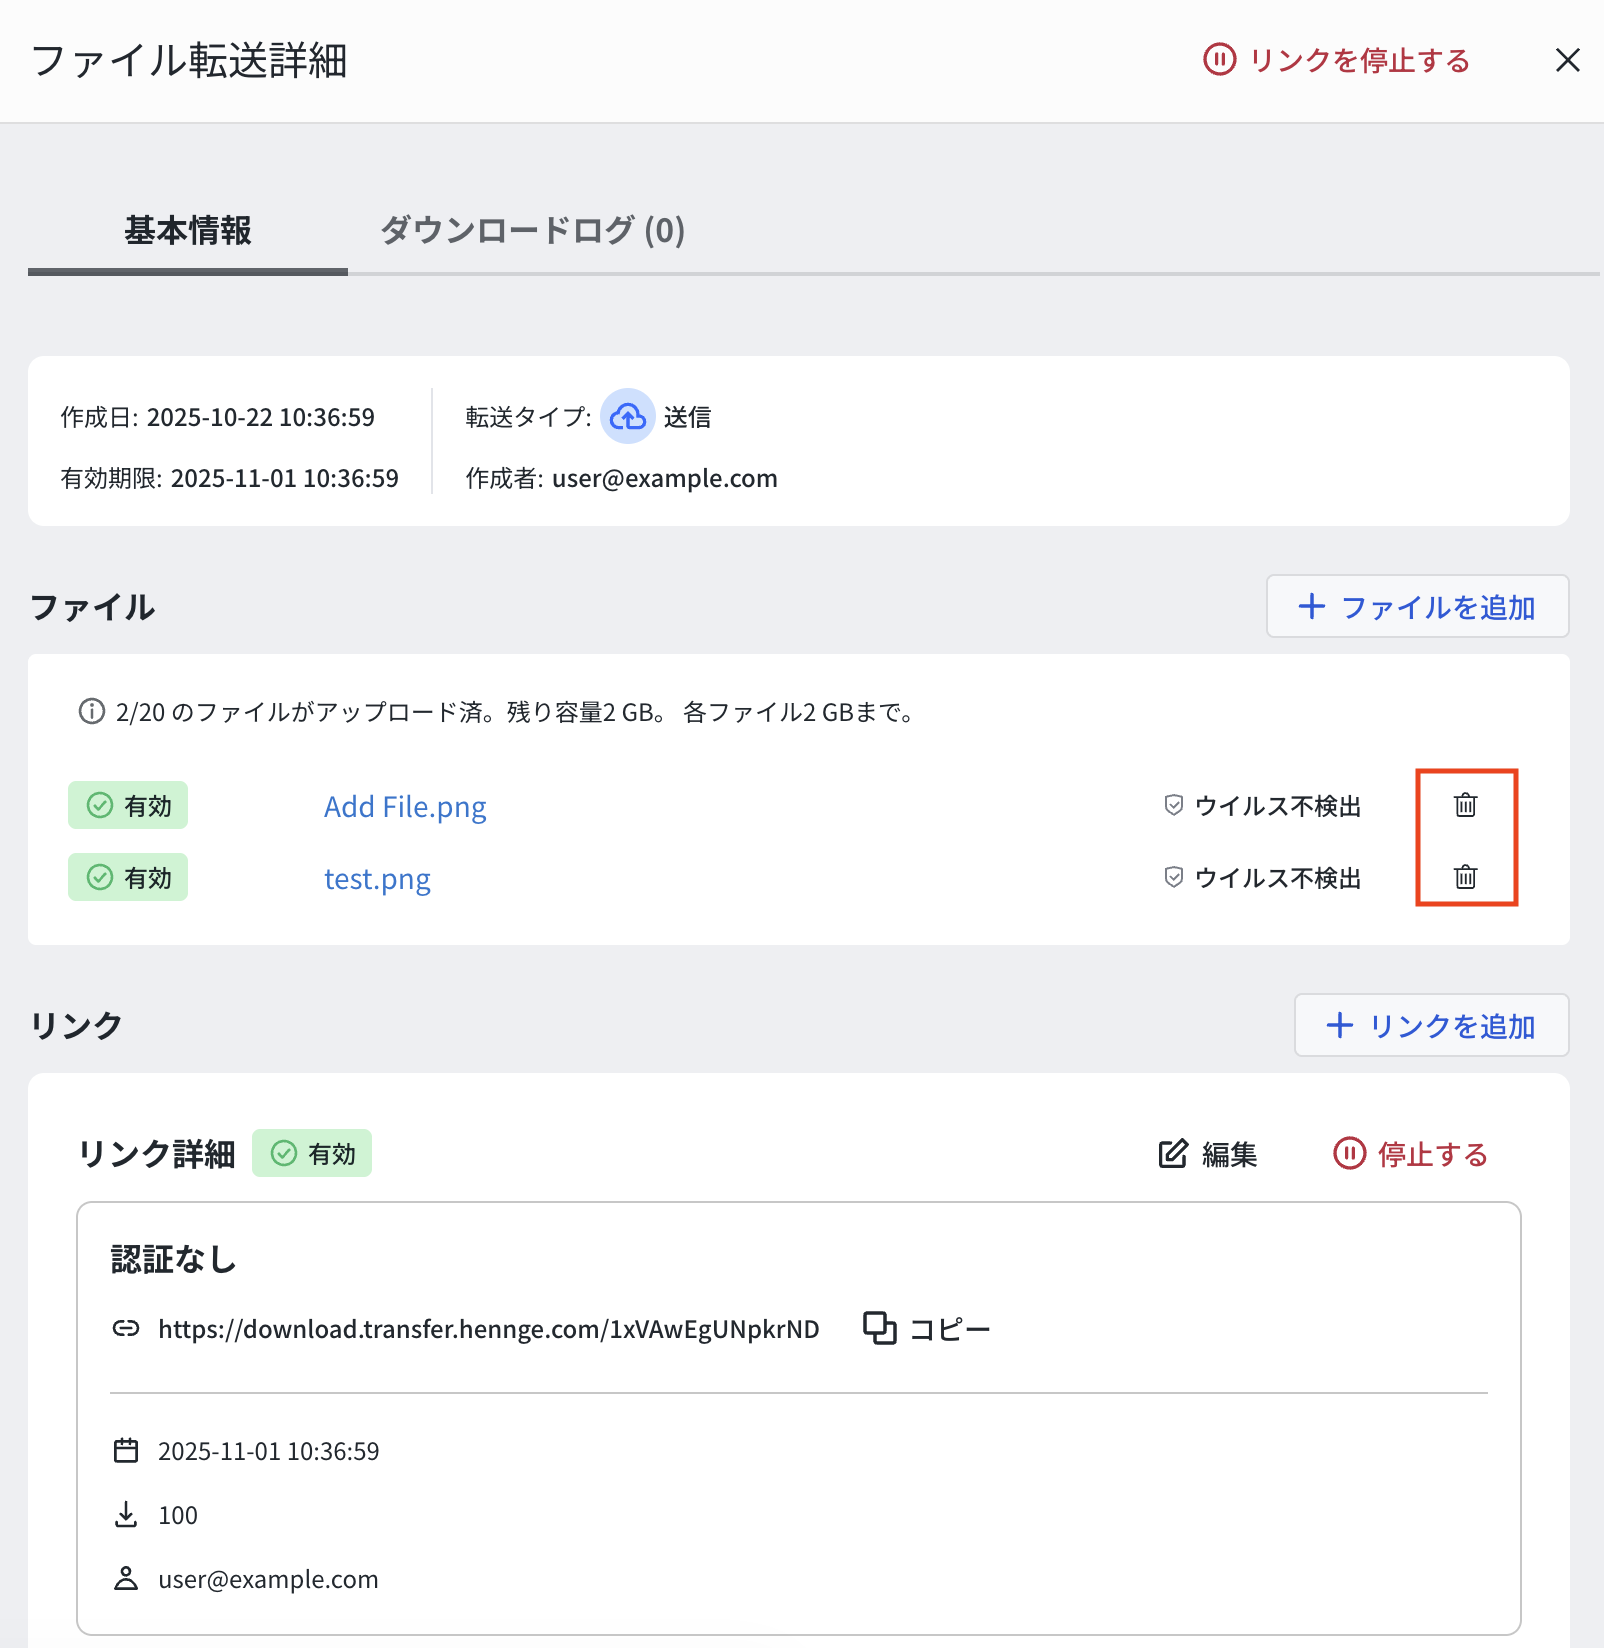Click 有効期限: 2025-11-01 10:36:59 text

point(229,478)
